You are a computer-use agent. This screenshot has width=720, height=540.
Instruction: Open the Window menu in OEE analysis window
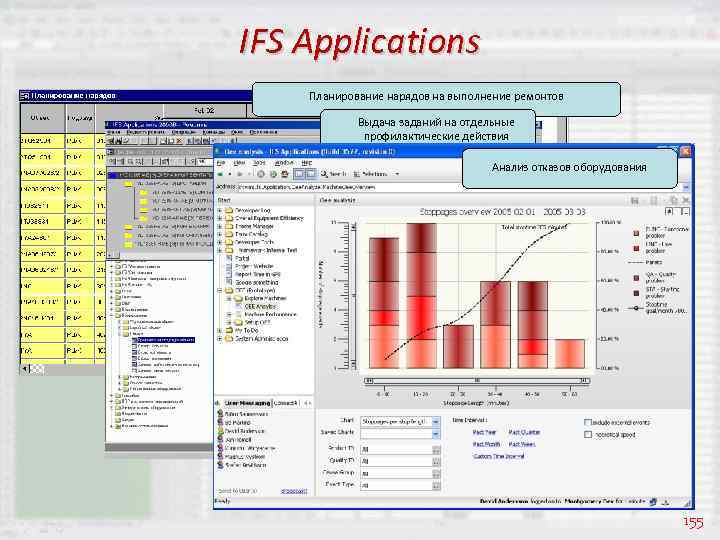tap(284, 163)
